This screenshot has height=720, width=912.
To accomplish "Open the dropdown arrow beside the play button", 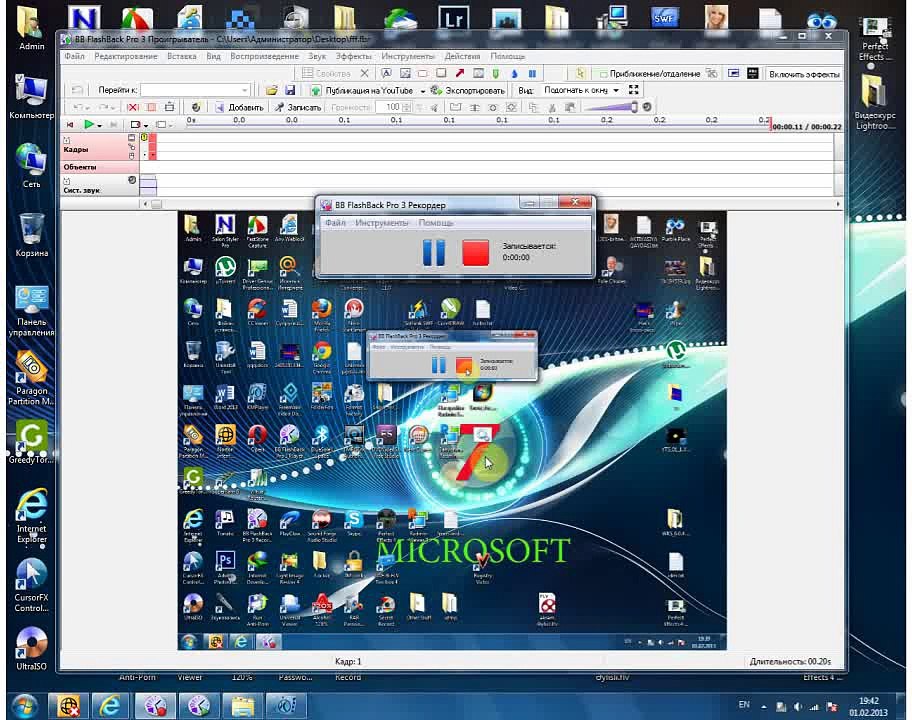I will tap(100, 125).
